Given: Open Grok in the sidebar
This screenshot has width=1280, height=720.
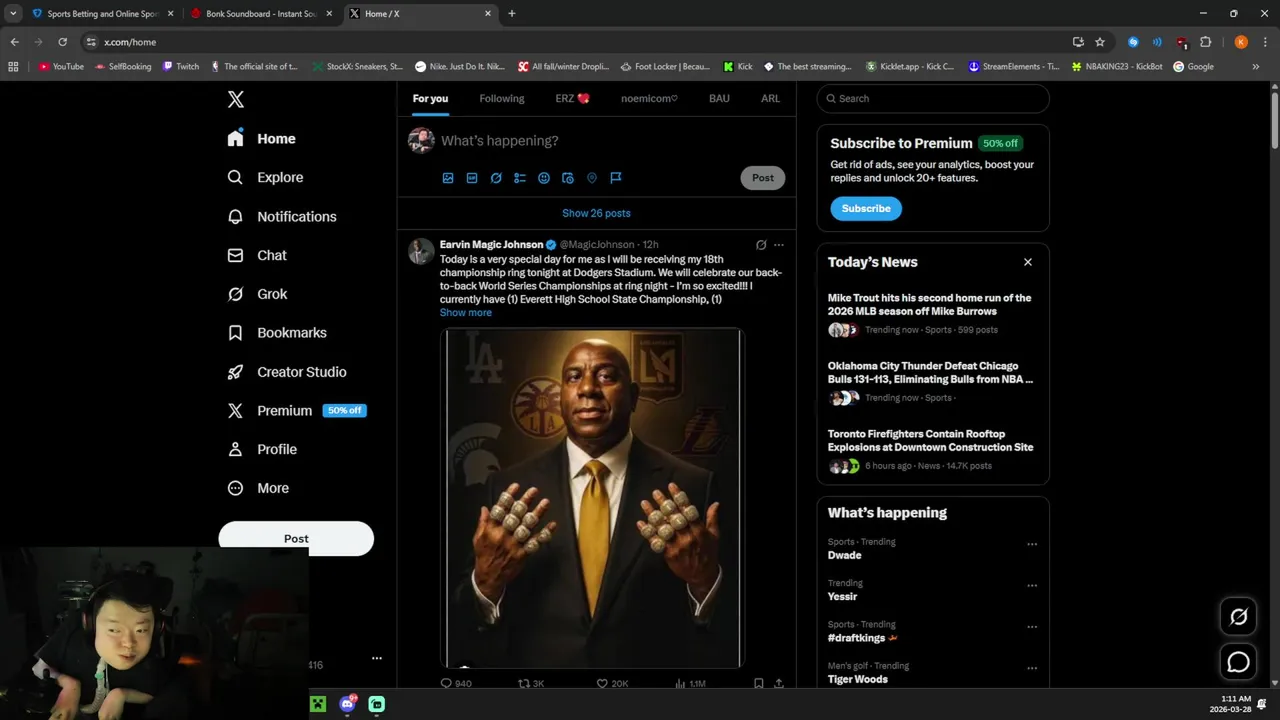Looking at the screenshot, I should (257, 294).
